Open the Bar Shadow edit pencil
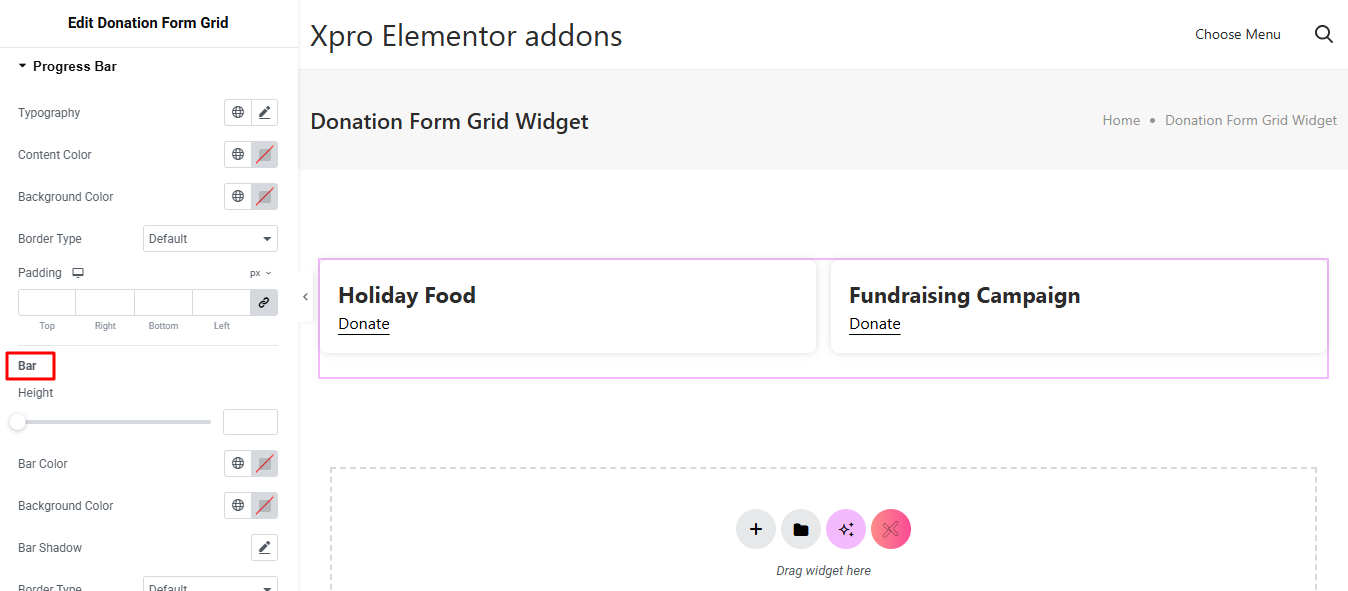 264,548
